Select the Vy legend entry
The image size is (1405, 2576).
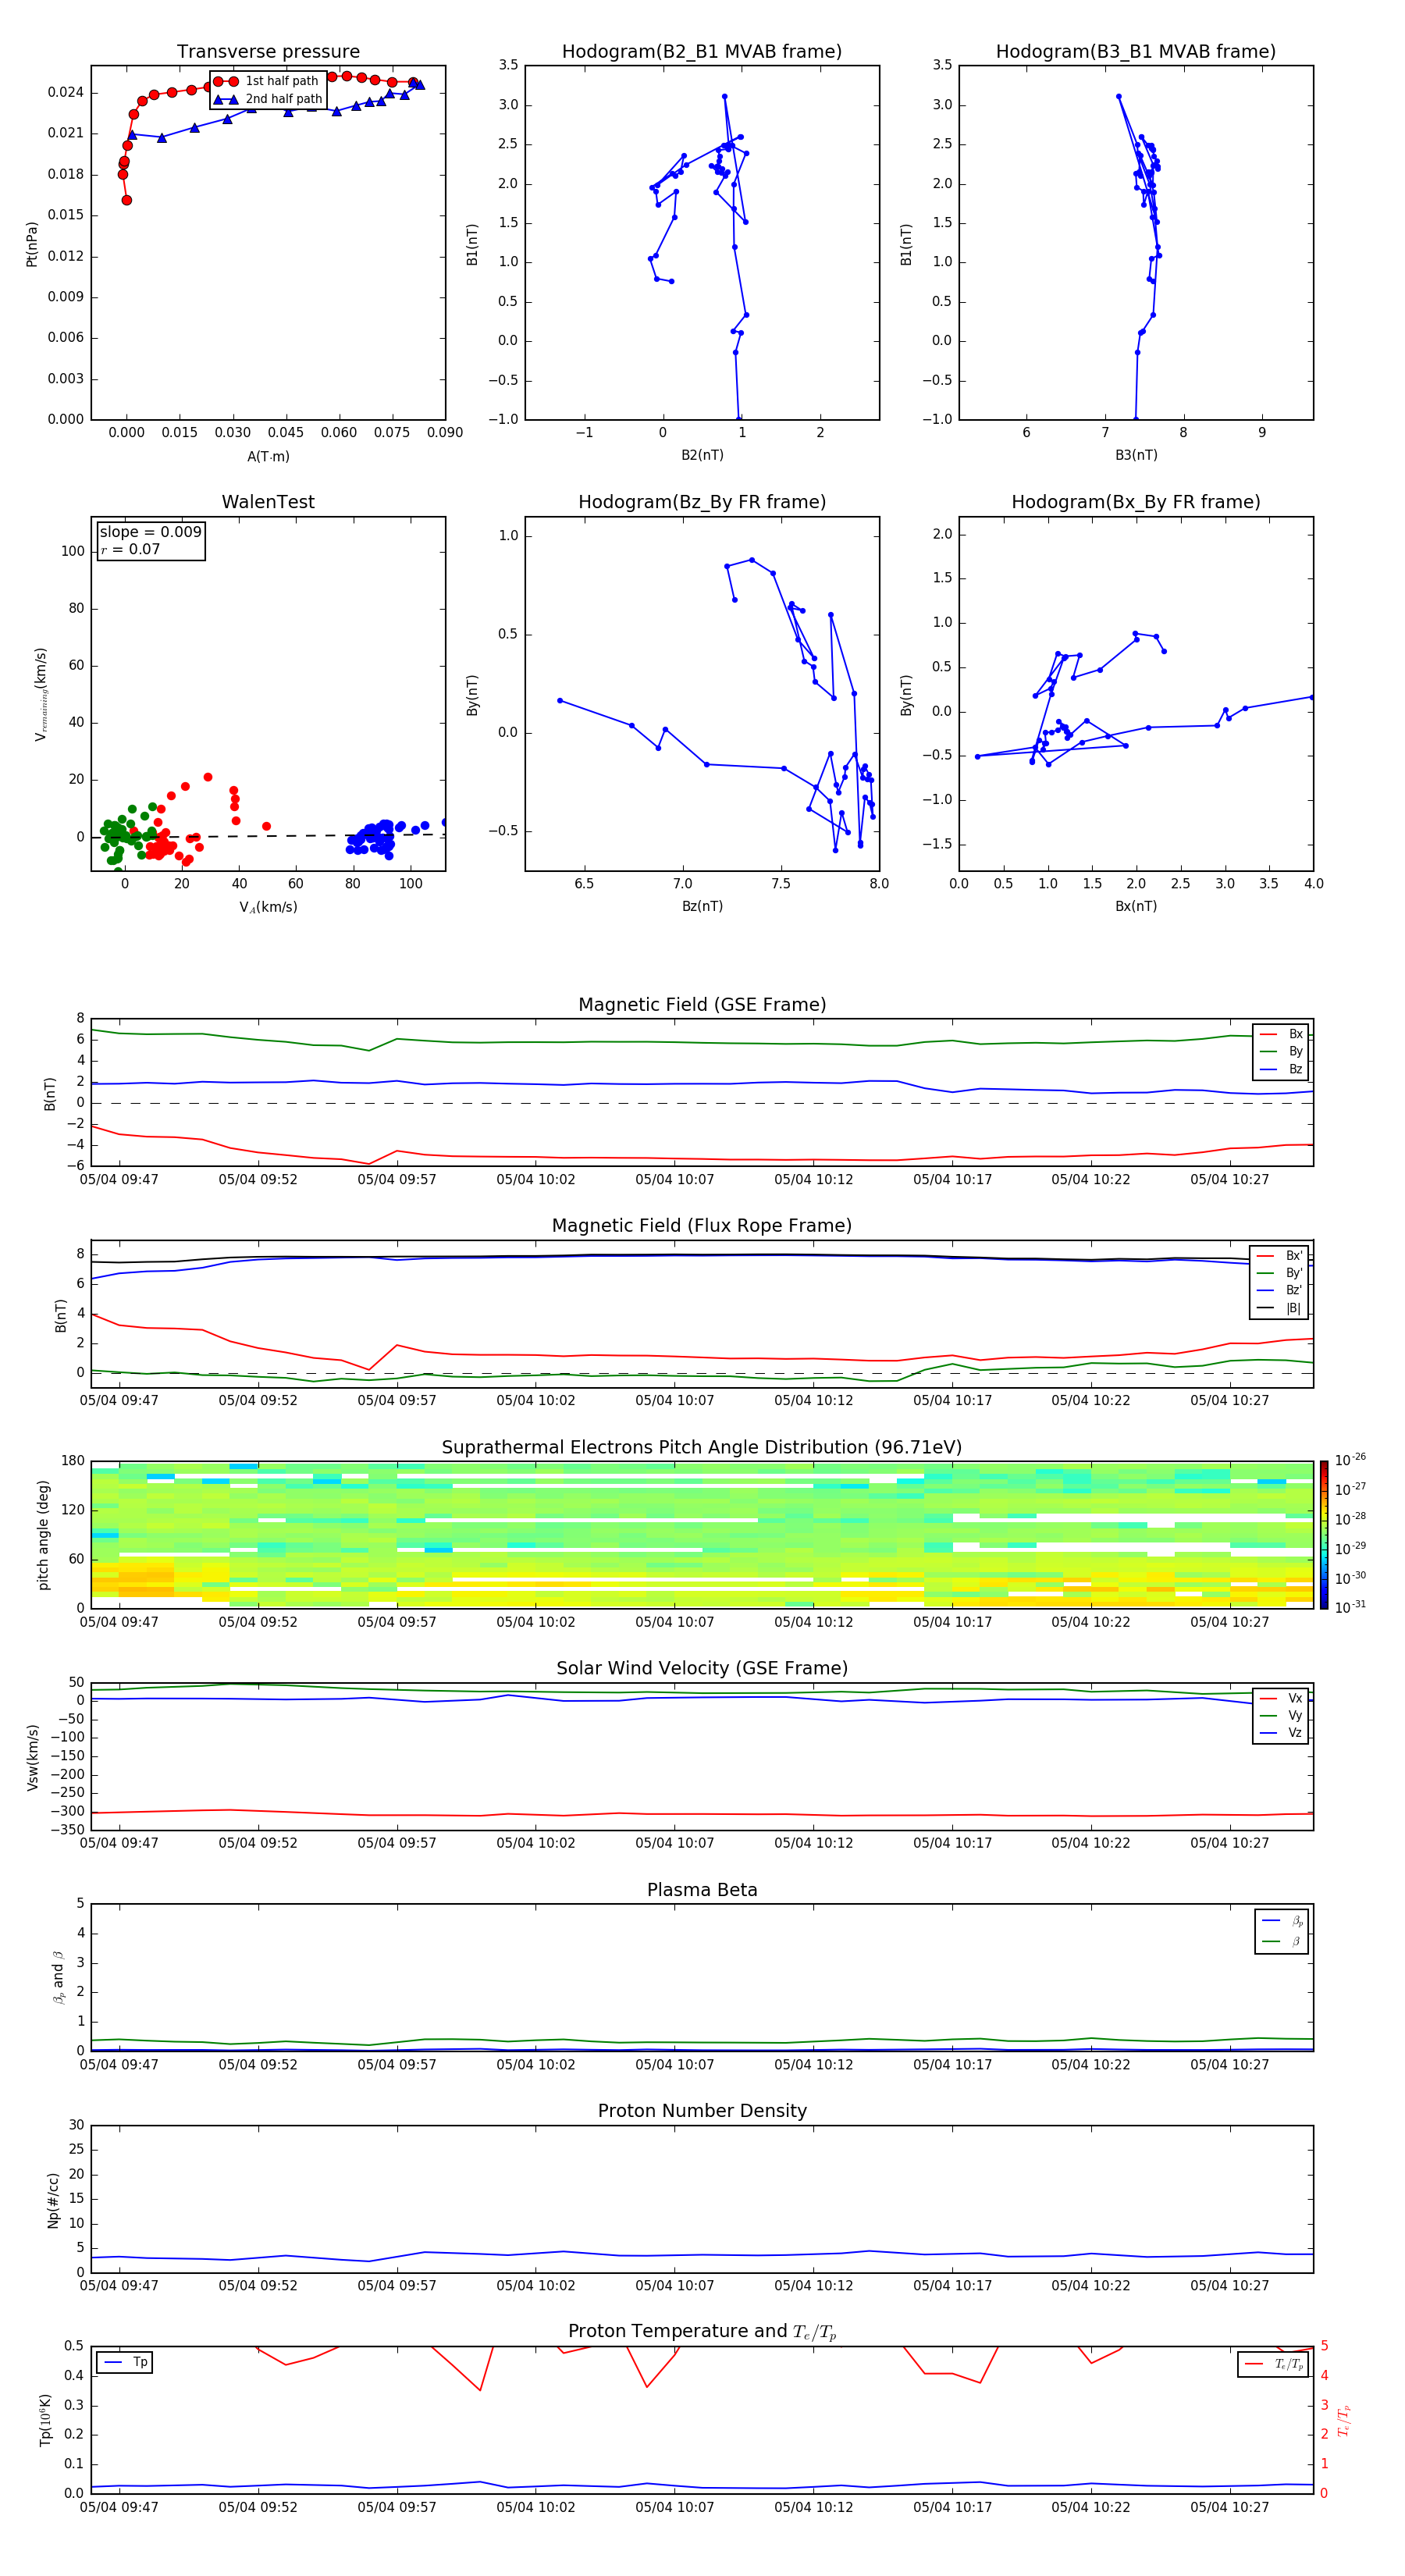1281,1716
